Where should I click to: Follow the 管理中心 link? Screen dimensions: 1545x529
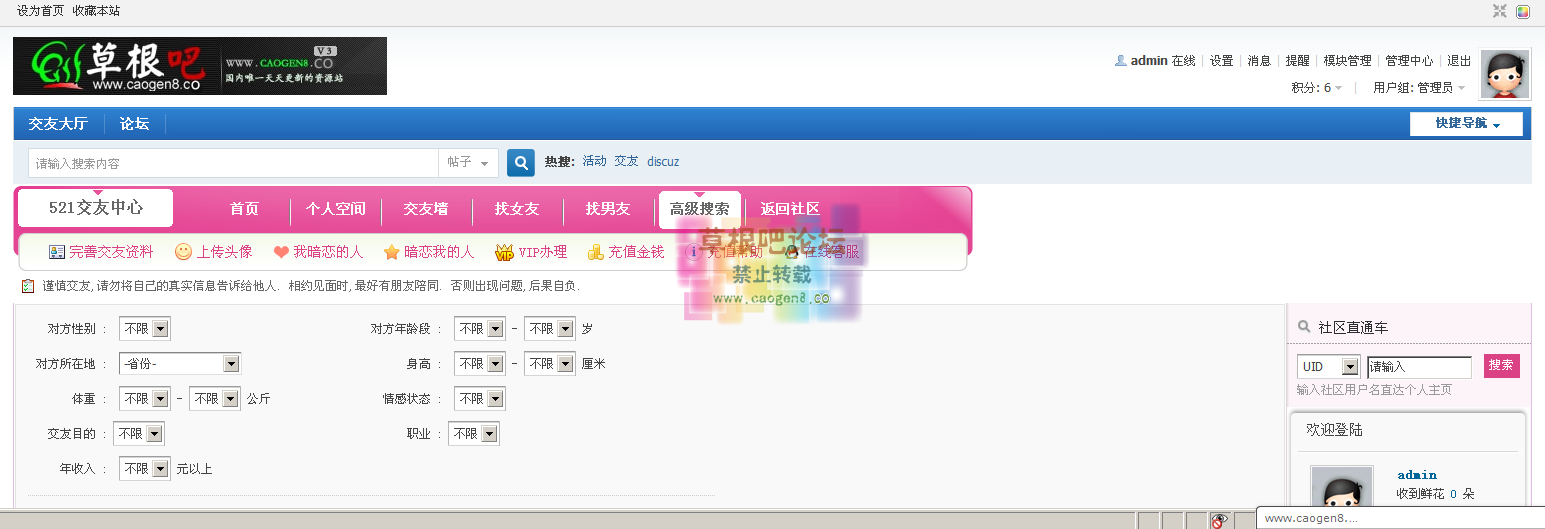coord(1408,61)
